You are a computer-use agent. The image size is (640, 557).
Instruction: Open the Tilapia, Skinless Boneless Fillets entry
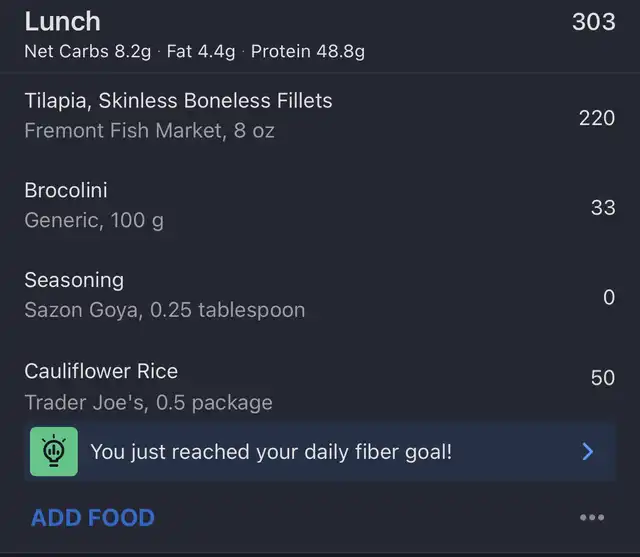pyautogui.click(x=178, y=100)
